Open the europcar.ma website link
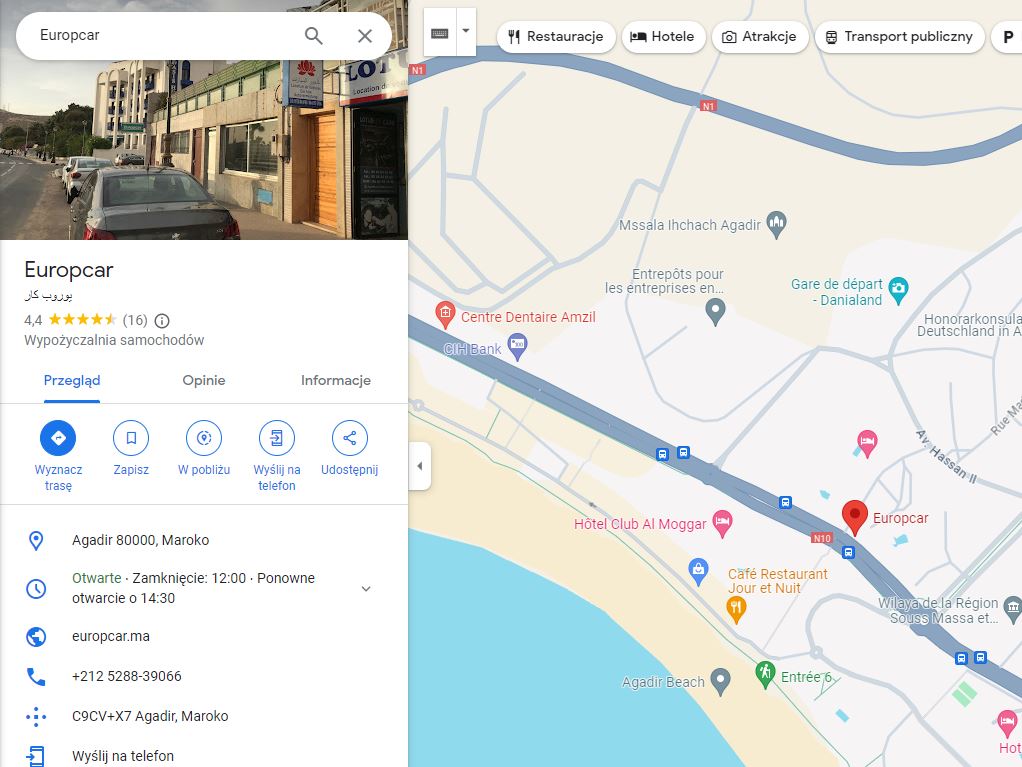Image resolution: width=1022 pixels, height=767 pixels. point(111,637)
